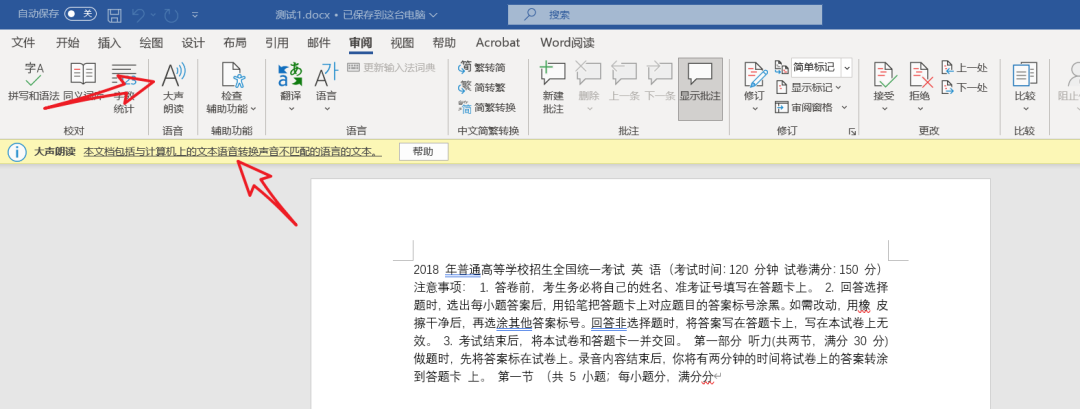Expand the arrow under 接受
The width and height of the screenshot is (1080, 409).
(x=884, y=109)
